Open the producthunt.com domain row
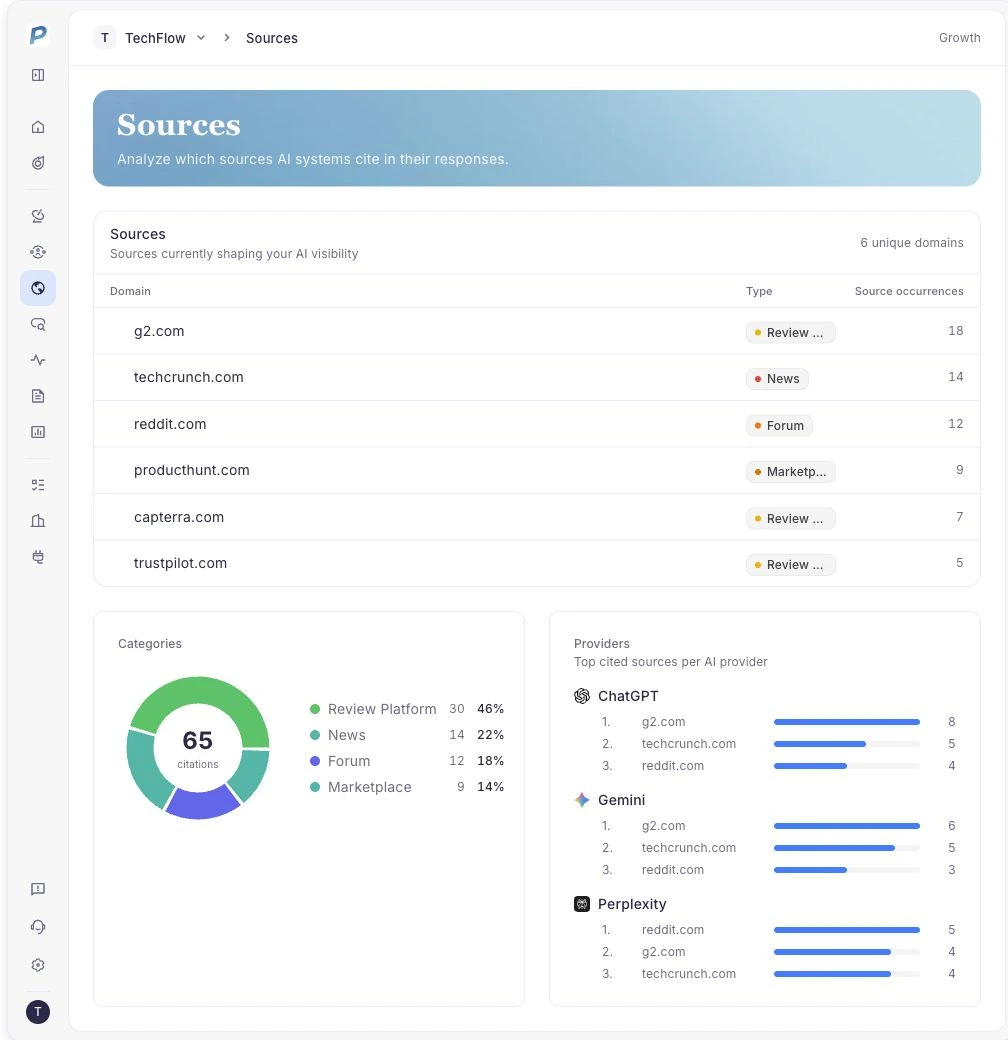The width and height of the screenshot is (1008, 1040). point(536,470)
